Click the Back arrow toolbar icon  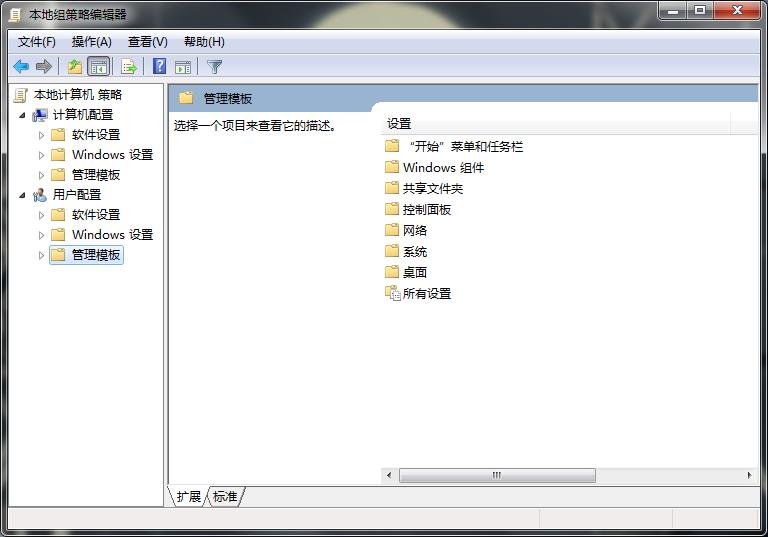pos(21,66)
